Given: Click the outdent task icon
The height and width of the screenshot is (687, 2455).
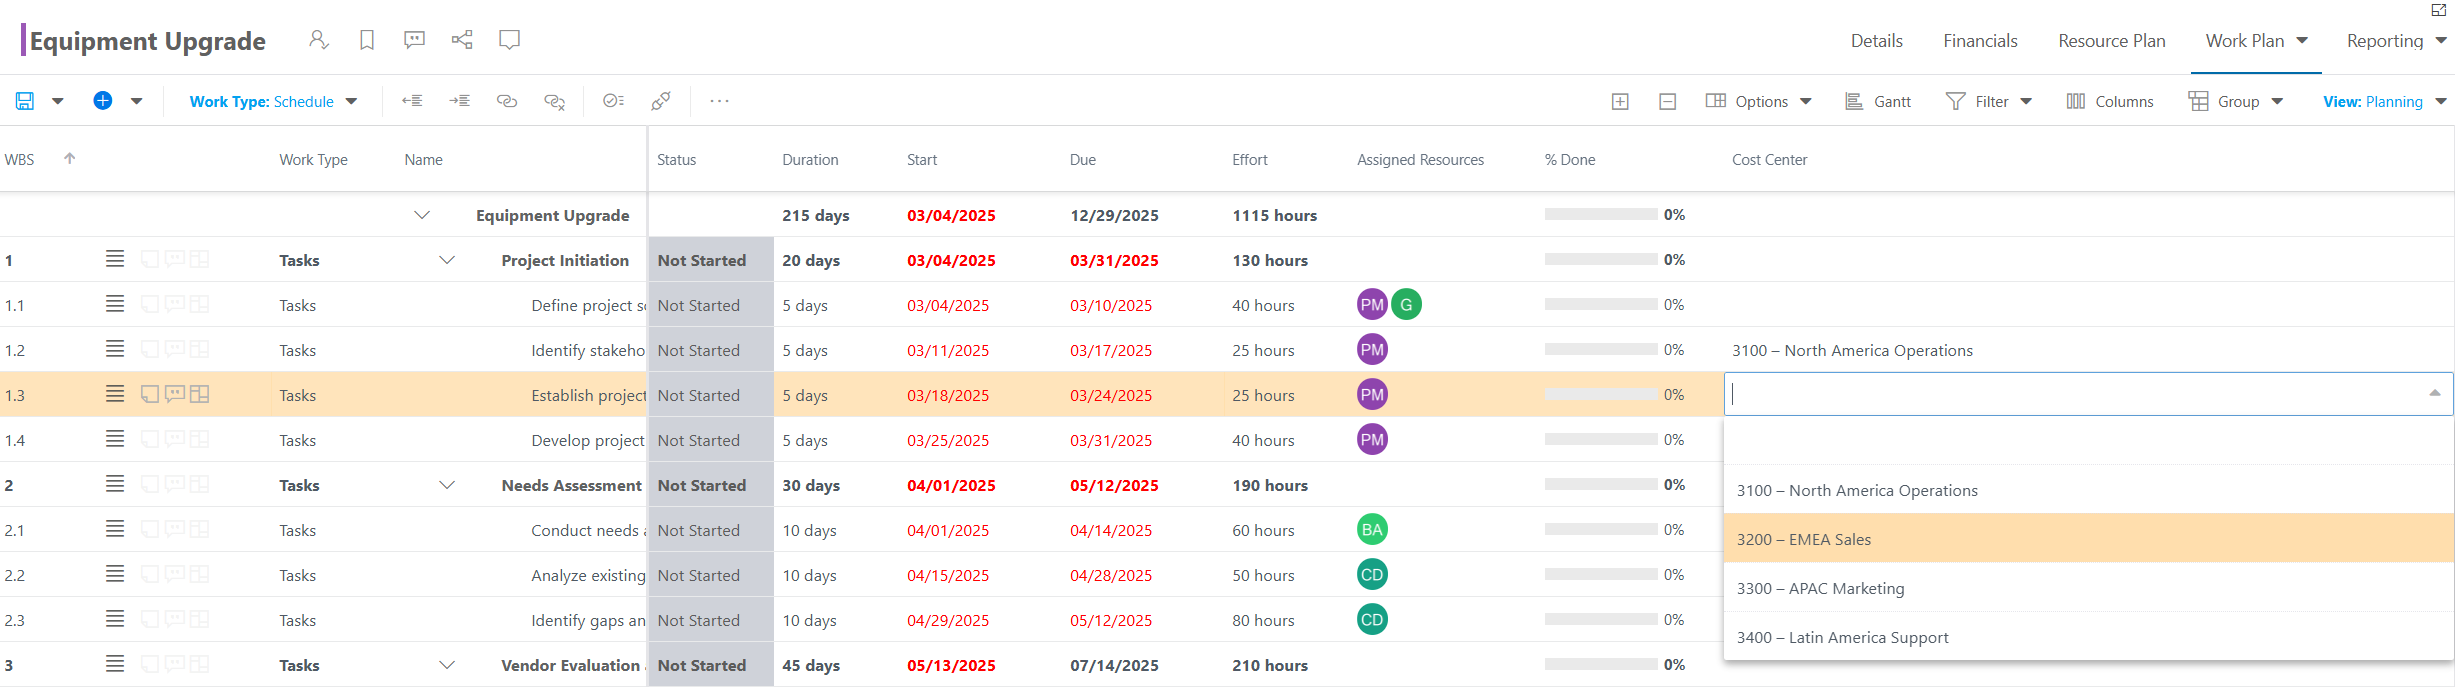Looking at the screenshot, I should pos(412,101).
